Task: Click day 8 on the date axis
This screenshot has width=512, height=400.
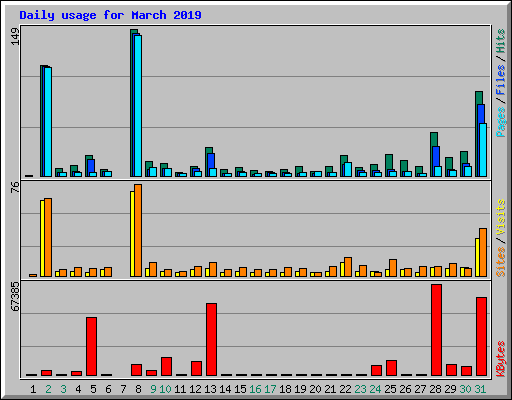Action: pyautogui.click(x=138, y=389)
